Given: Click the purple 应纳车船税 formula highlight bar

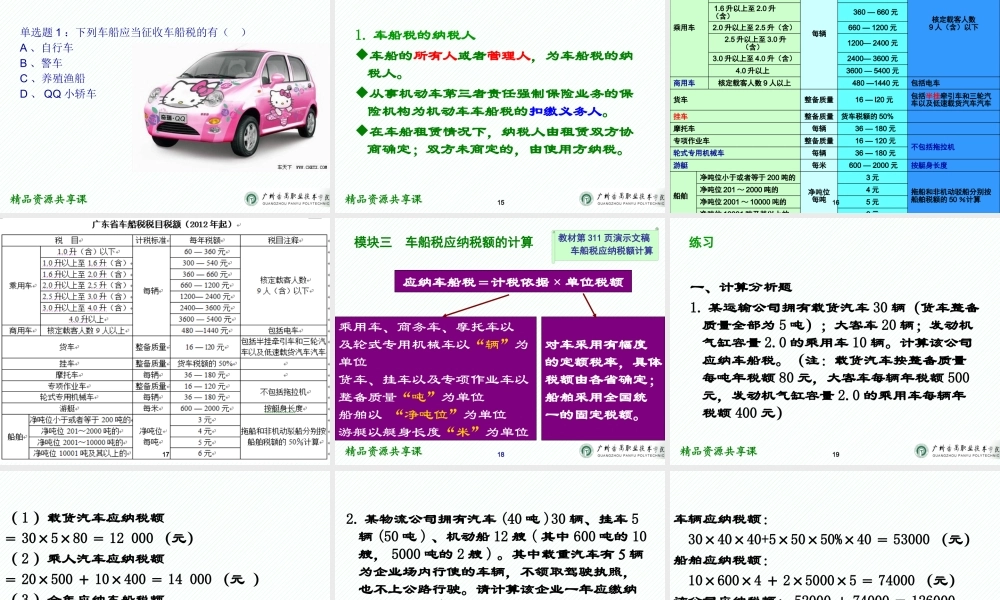Looking at the screenshot, I should pos(512,282).
